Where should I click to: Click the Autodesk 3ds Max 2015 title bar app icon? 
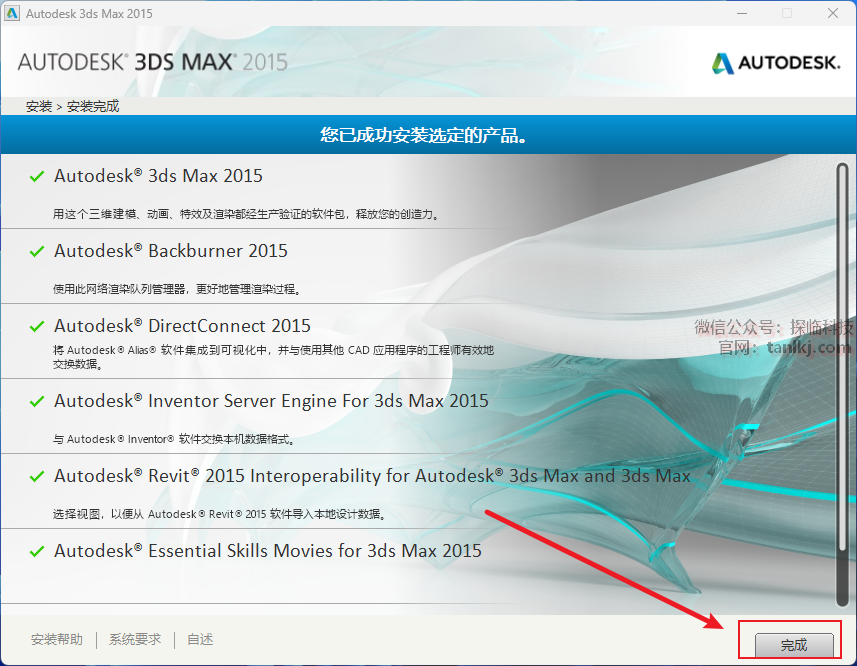(x=11, y=13)
